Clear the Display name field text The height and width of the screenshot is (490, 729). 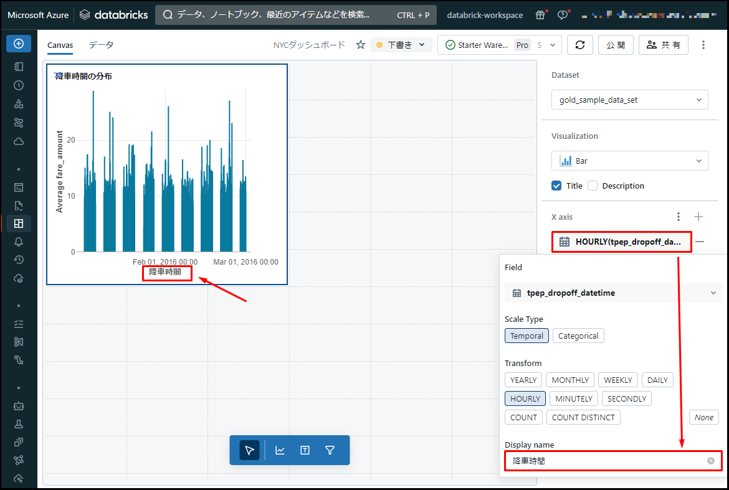(710, 461)
